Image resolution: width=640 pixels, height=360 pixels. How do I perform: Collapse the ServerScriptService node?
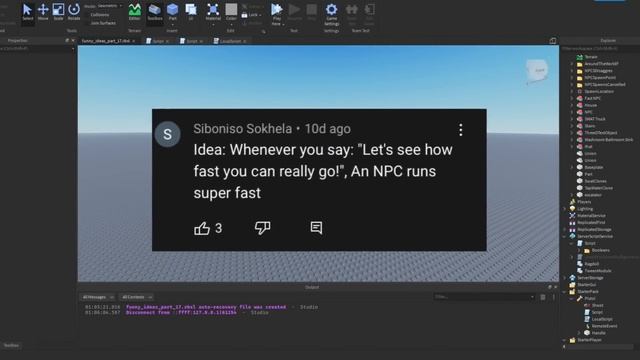(565, 236)
